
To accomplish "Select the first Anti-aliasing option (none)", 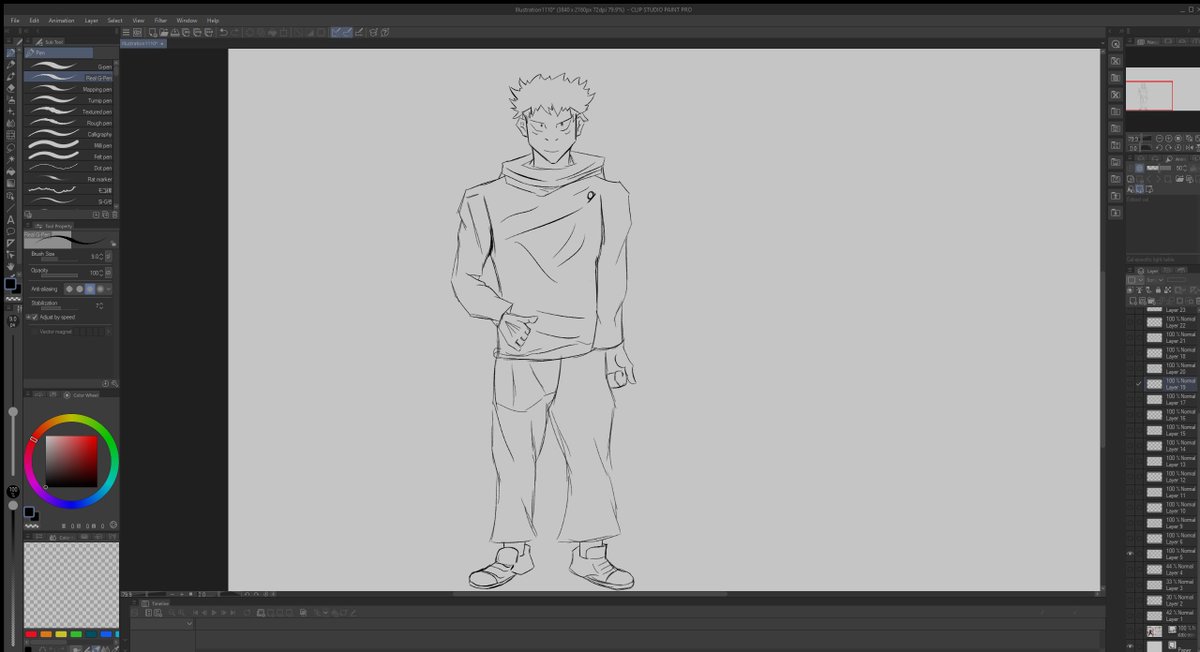I will (69, 289).
